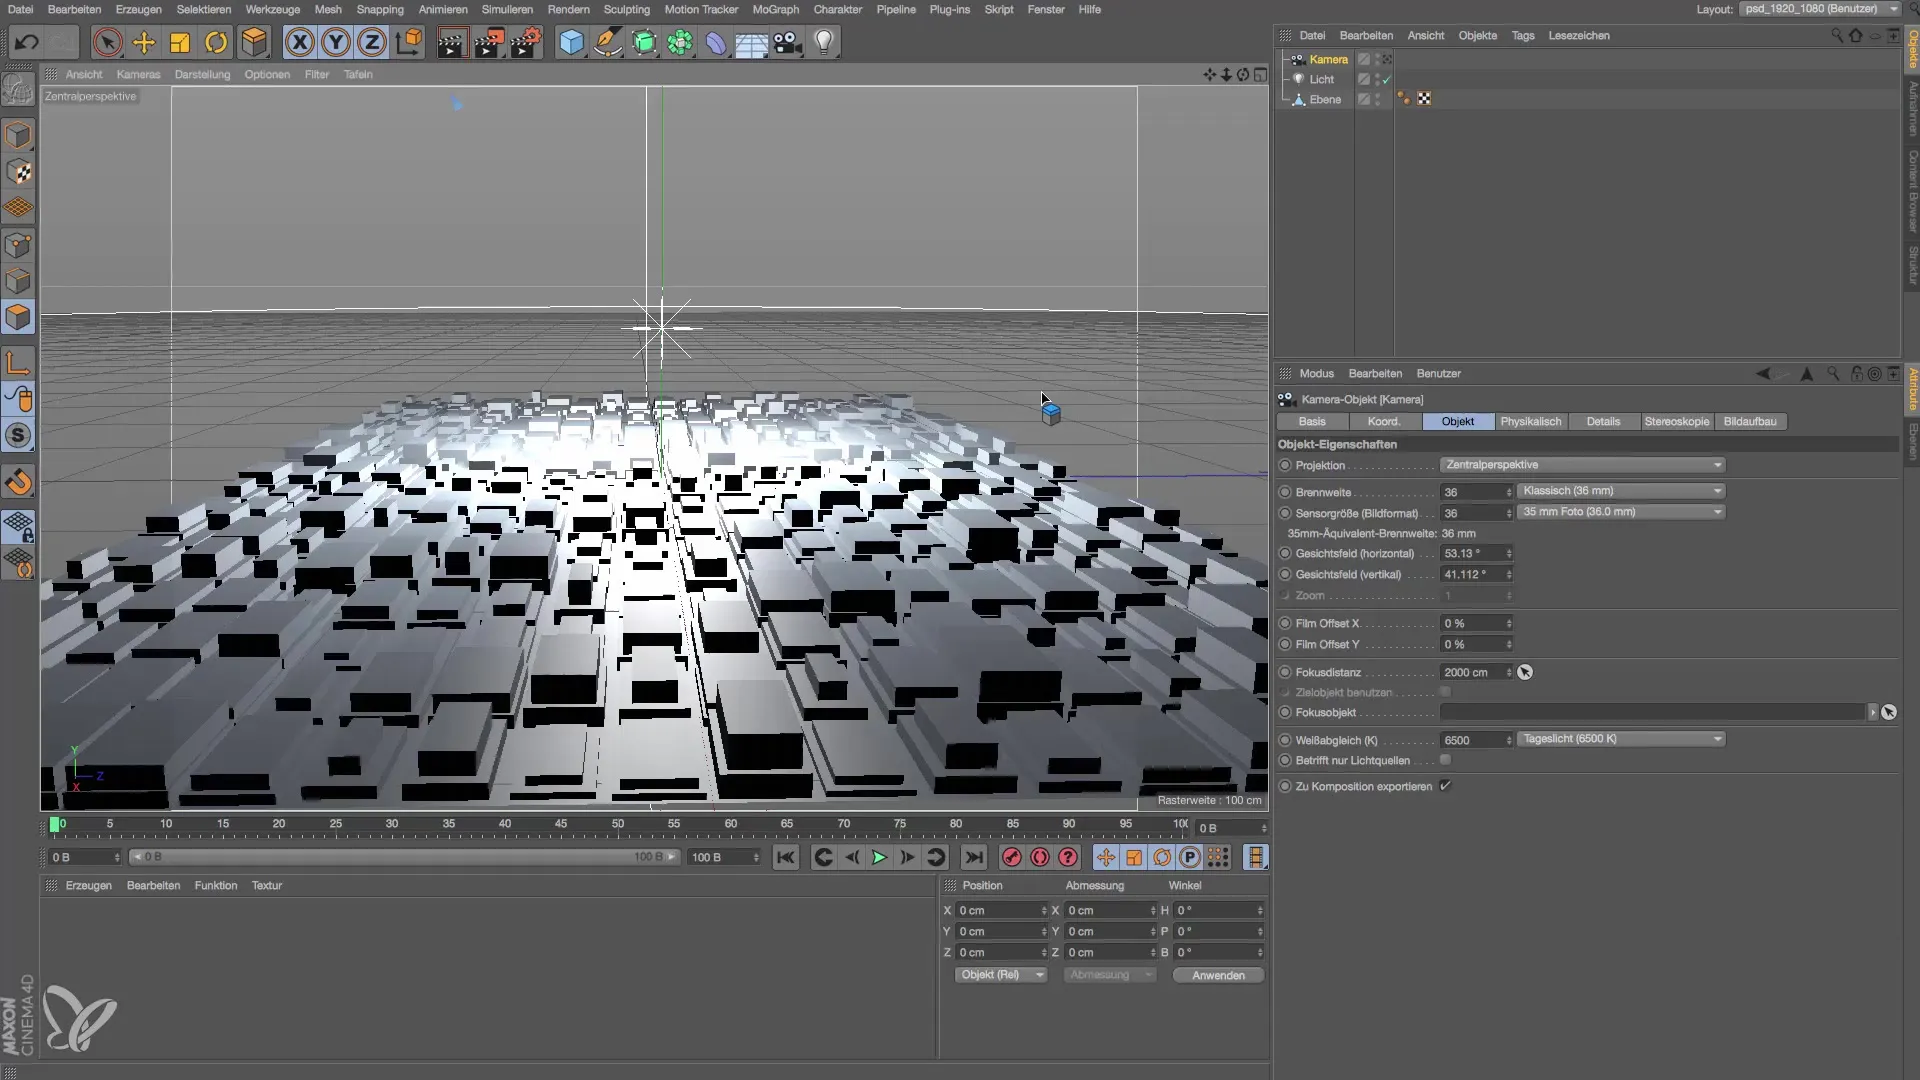
Task: Add cube primitive object
Action: tap(571, 42)
